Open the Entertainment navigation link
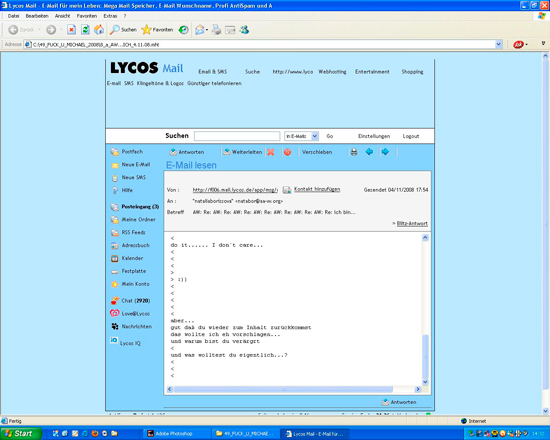This screenshot has width=550, height=440. tap(372, 72)
